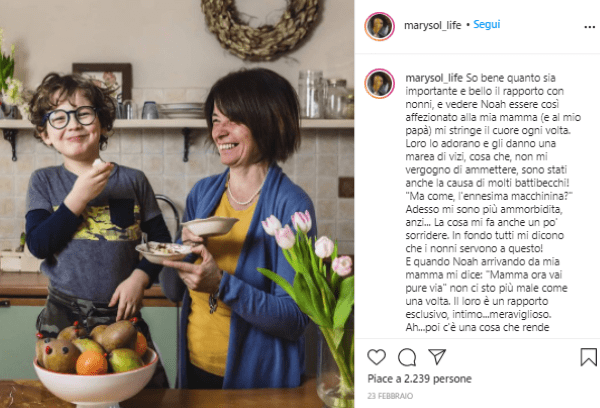Click the framed picture on shelf
This screenshot has height=408, width=600.
point(103,80)
